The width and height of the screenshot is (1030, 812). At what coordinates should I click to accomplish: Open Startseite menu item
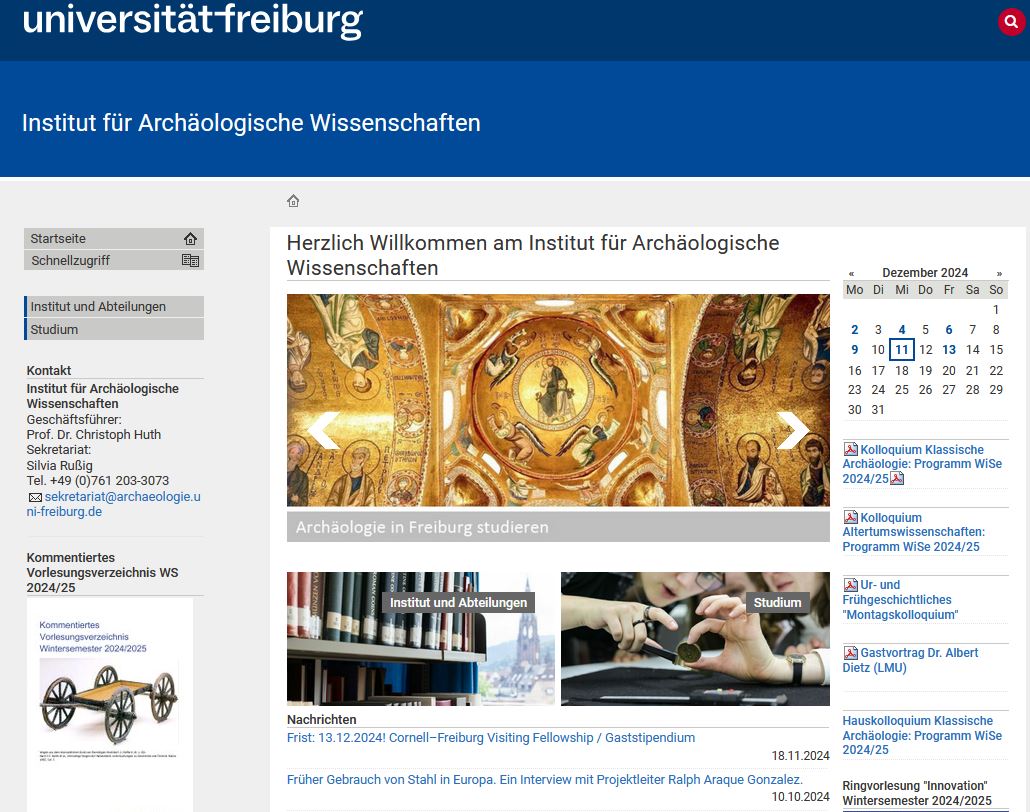114,238
